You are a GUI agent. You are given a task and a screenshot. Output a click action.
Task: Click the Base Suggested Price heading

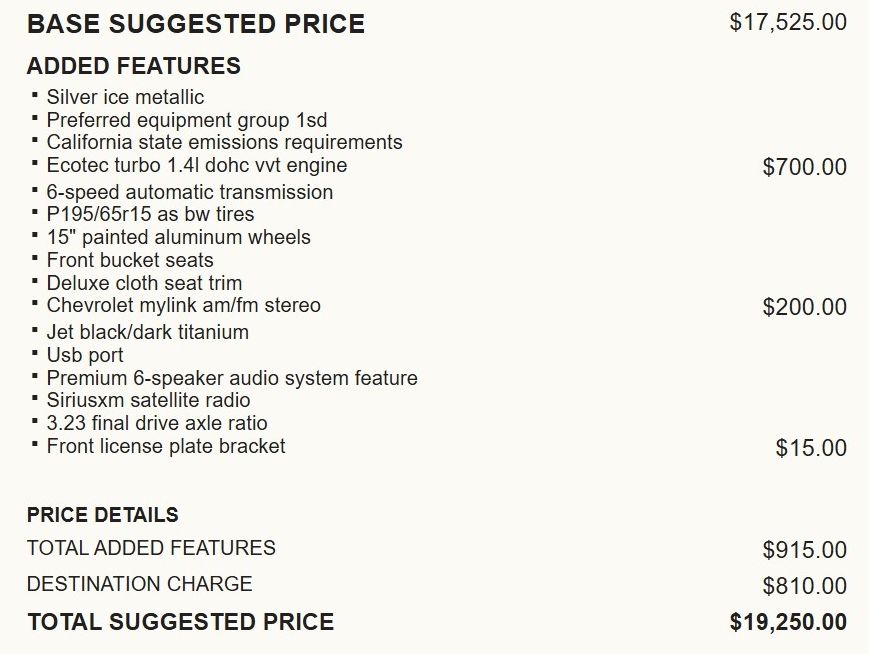point(196,24)
